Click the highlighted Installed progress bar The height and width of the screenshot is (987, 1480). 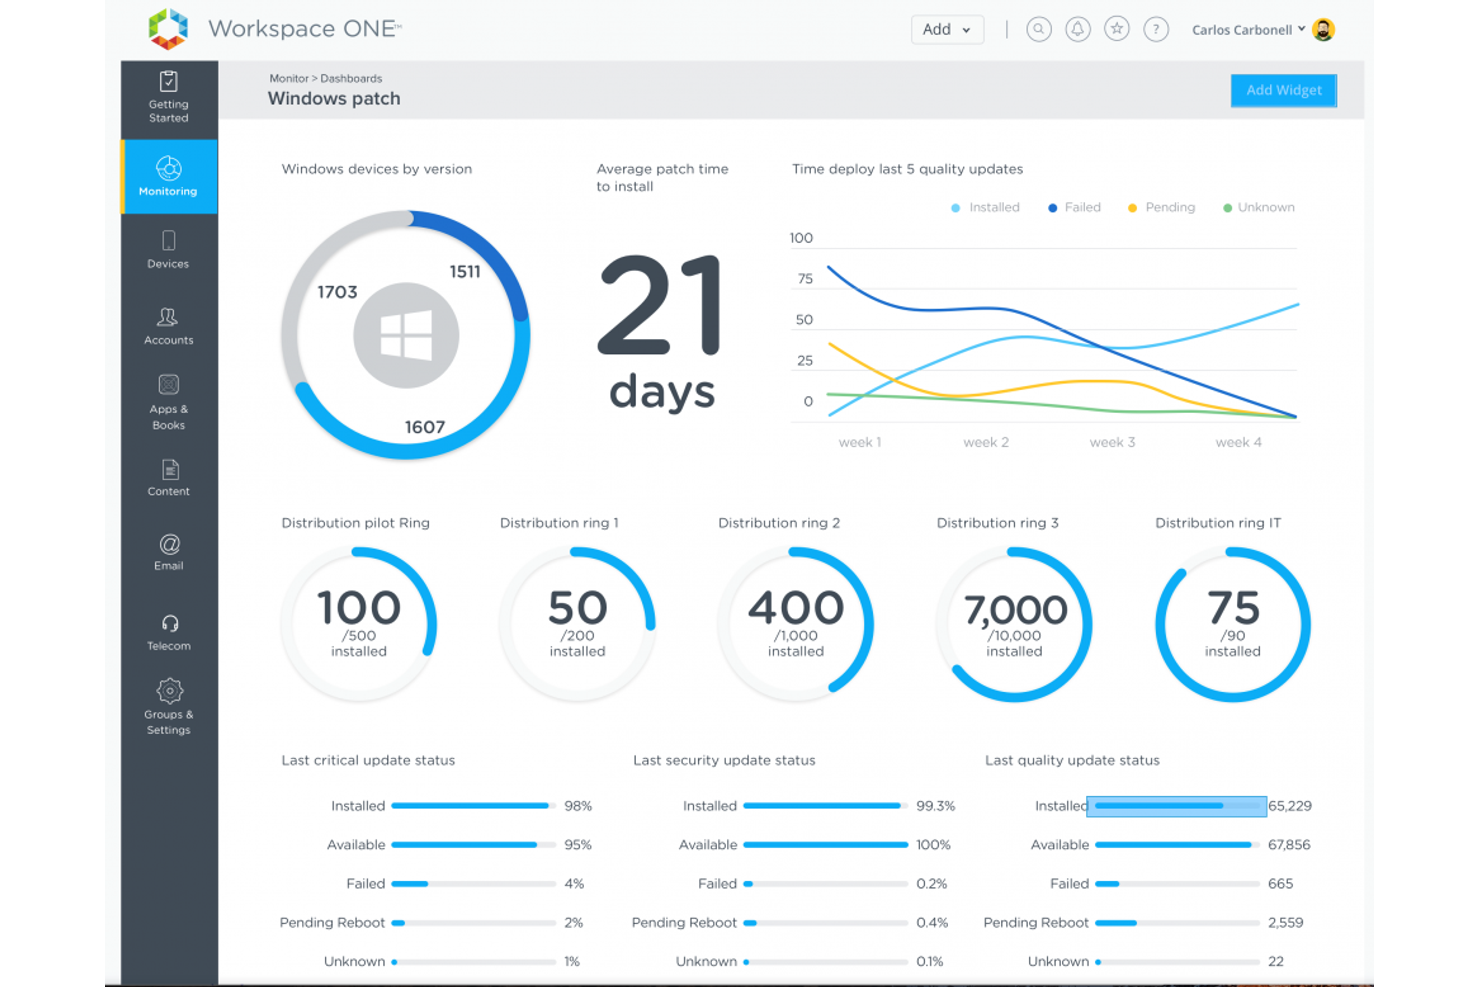pos(1176,805)
